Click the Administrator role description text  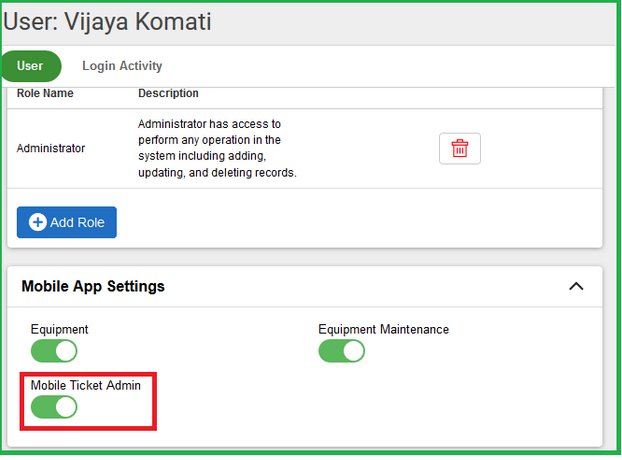coord(217,148)
